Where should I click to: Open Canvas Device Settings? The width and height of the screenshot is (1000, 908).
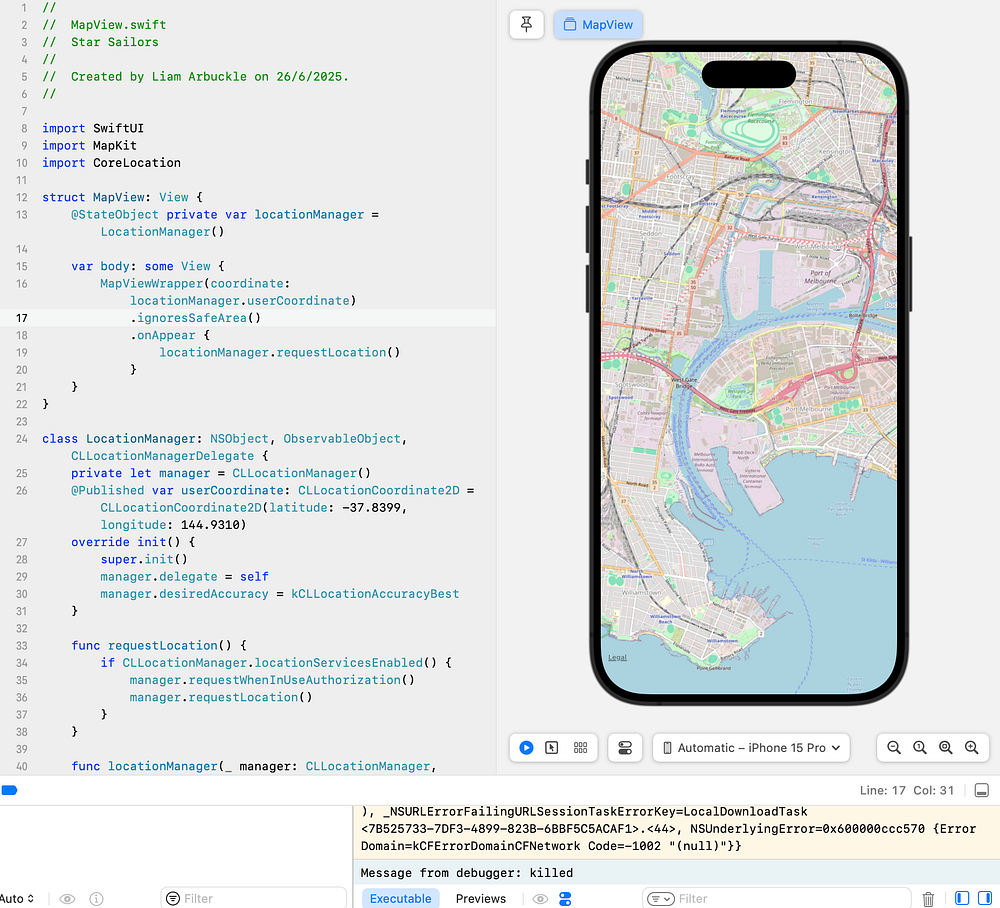tap(625, 748)
